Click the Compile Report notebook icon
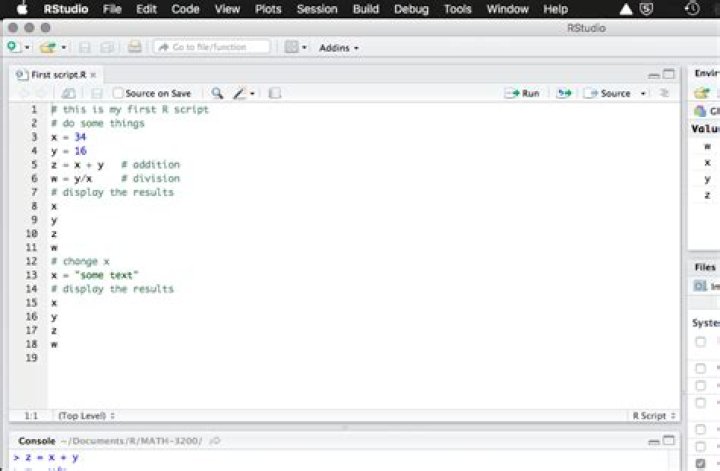The image size is (720, 471). 275,93
